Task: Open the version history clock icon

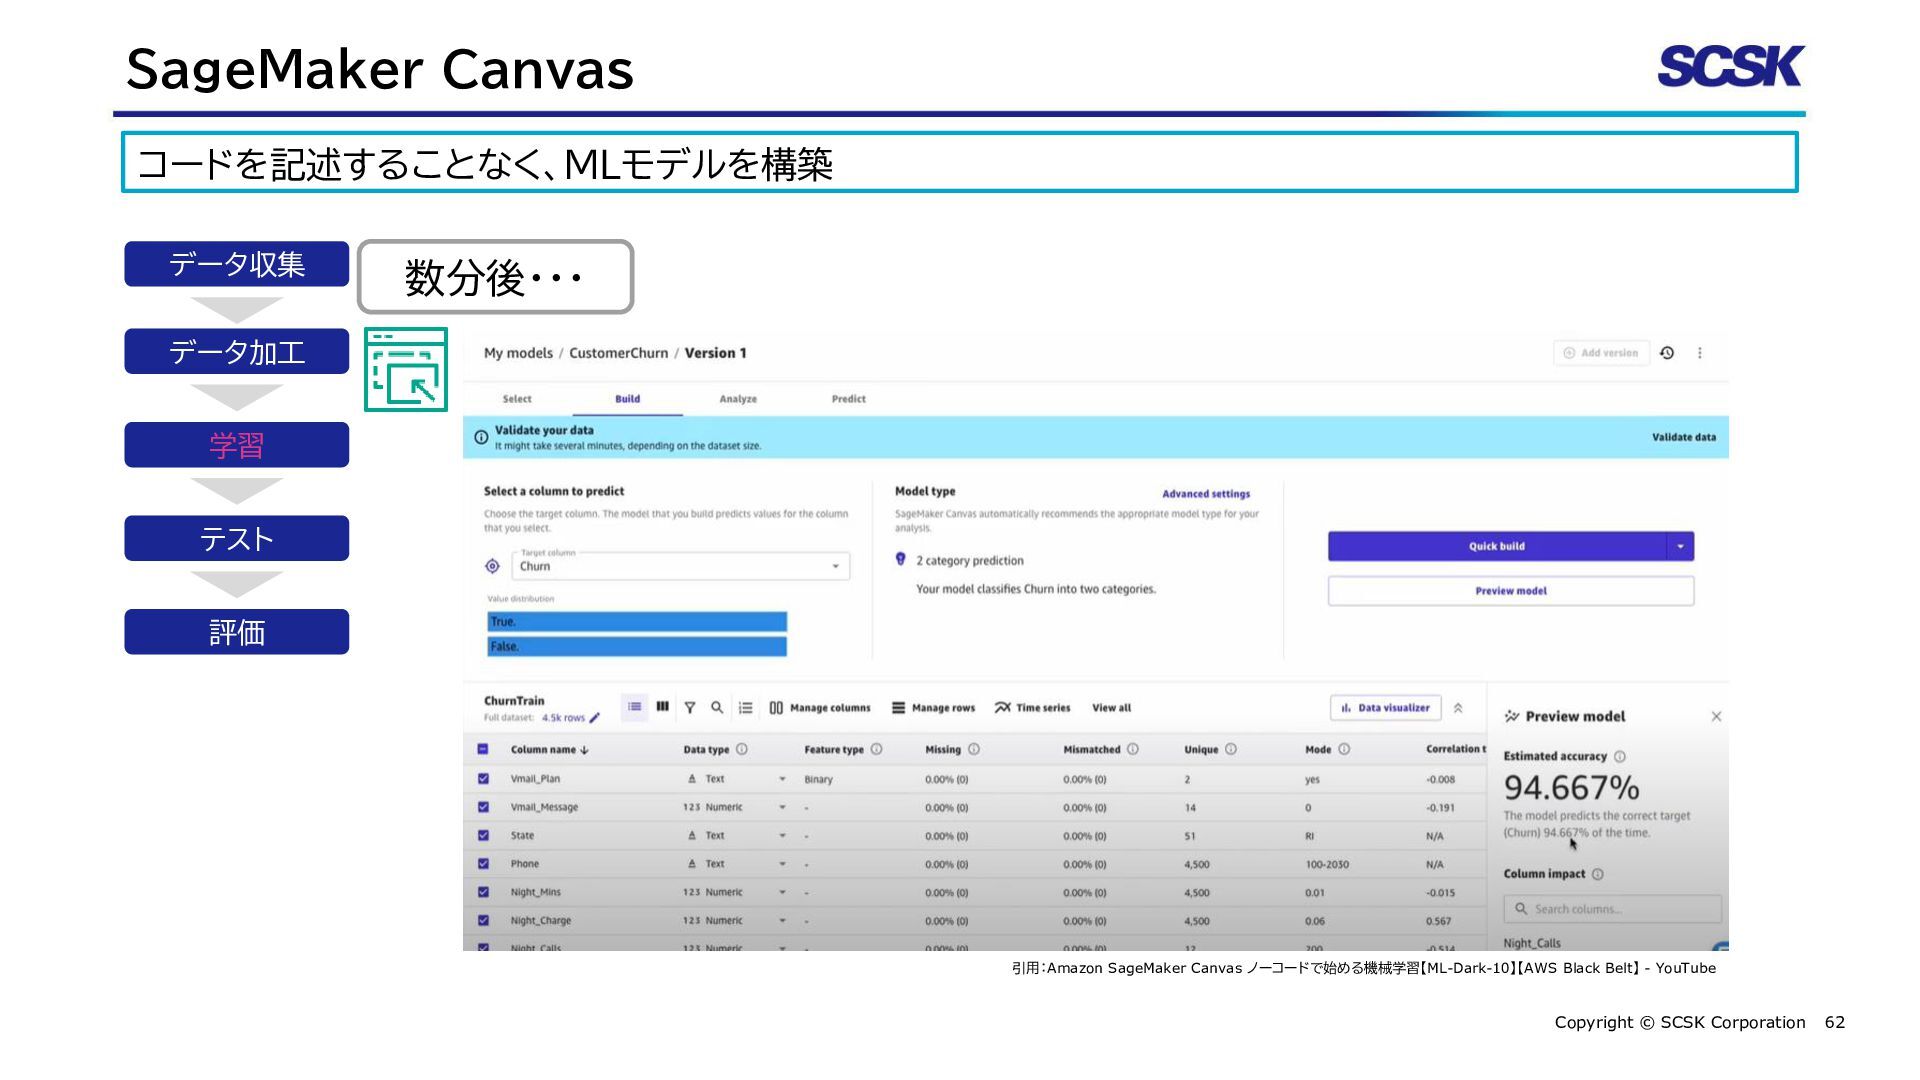Action: (x=1667, y=353)
